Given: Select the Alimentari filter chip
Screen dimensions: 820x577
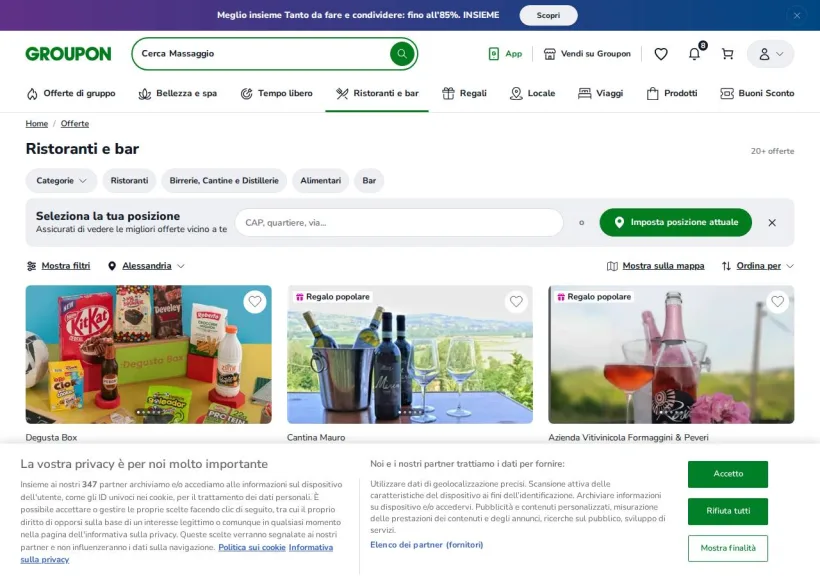Looking at the screenshot, I should coord(321,180).
